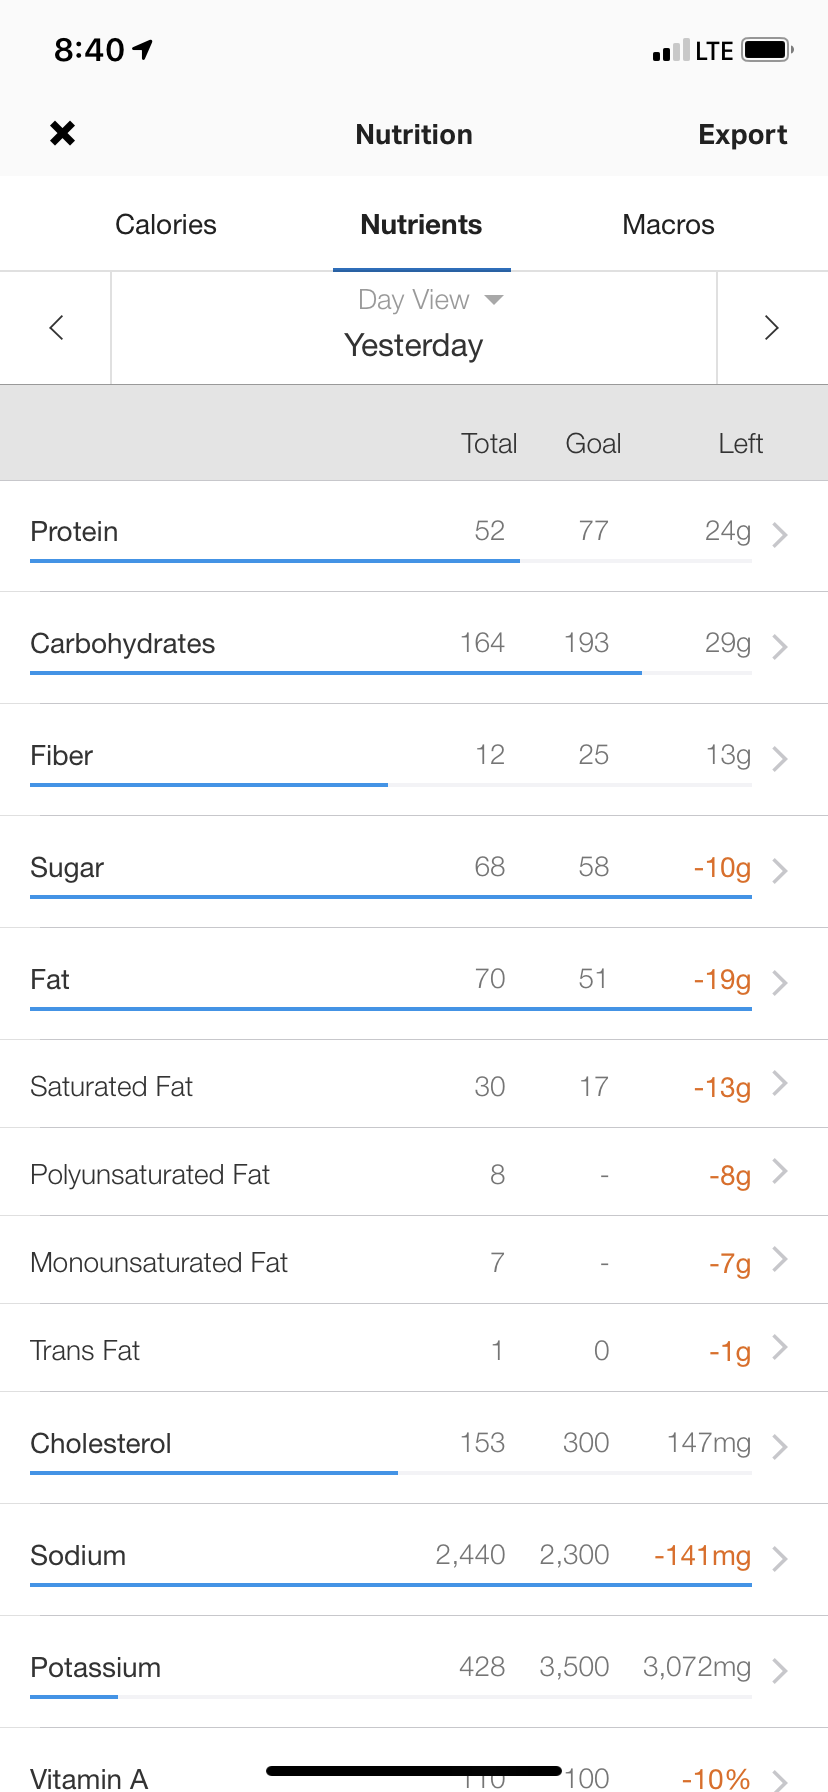Screen dimensions: 828x1792
Task: Tap the Polyunsaturated Fat row arrow
Action: (x=780, y=1172)
